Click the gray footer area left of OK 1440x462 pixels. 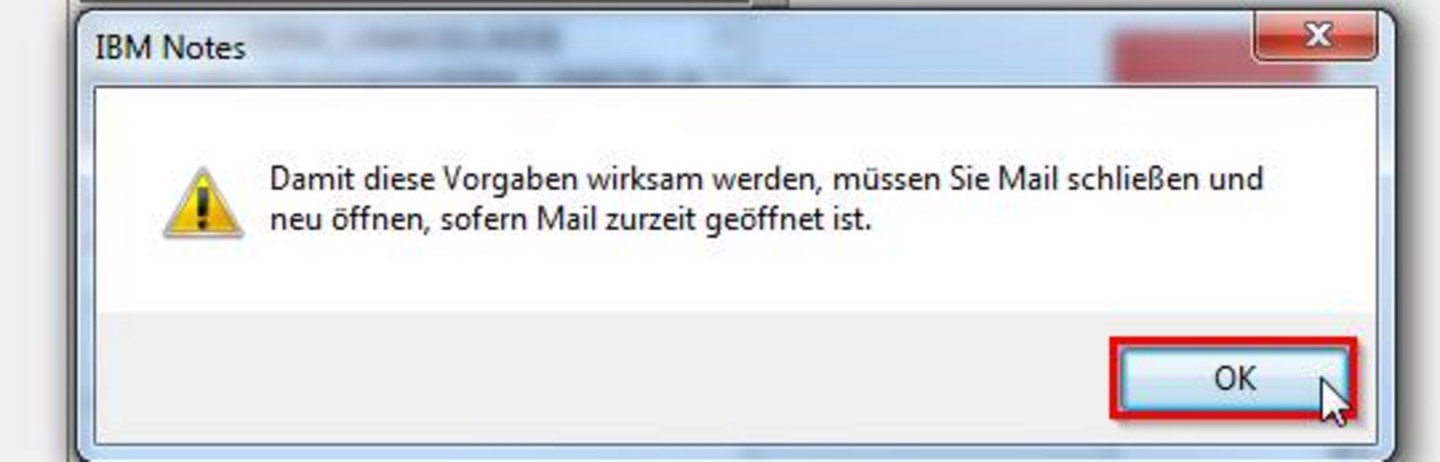click(600, 378)
